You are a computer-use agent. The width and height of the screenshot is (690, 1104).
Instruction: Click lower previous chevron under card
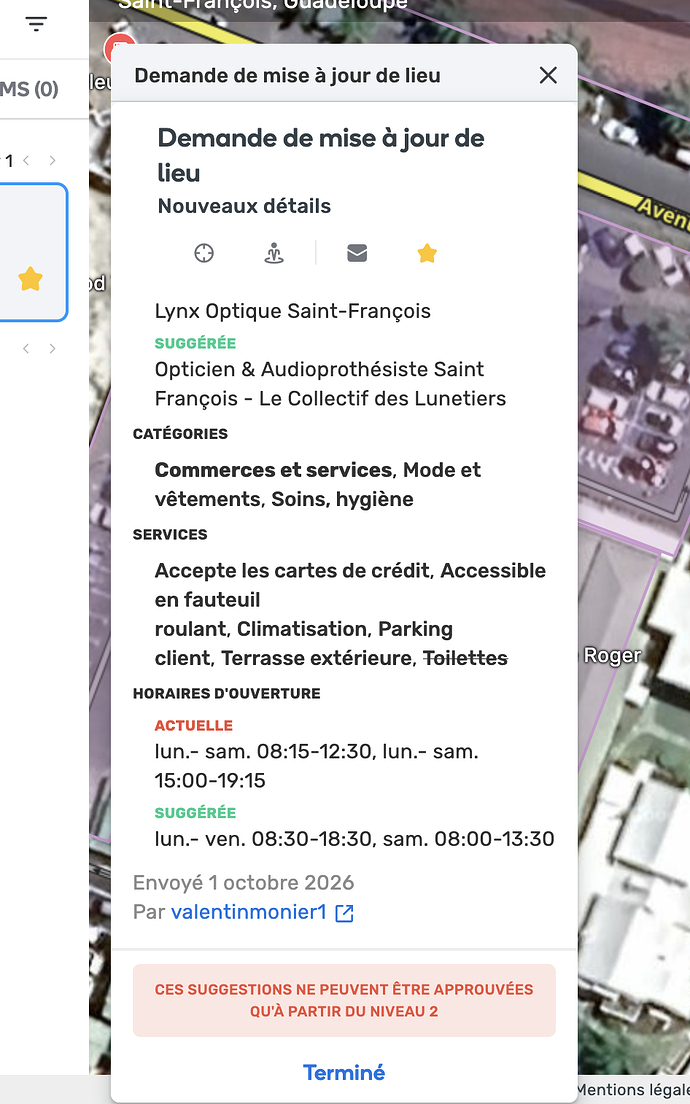26,349
